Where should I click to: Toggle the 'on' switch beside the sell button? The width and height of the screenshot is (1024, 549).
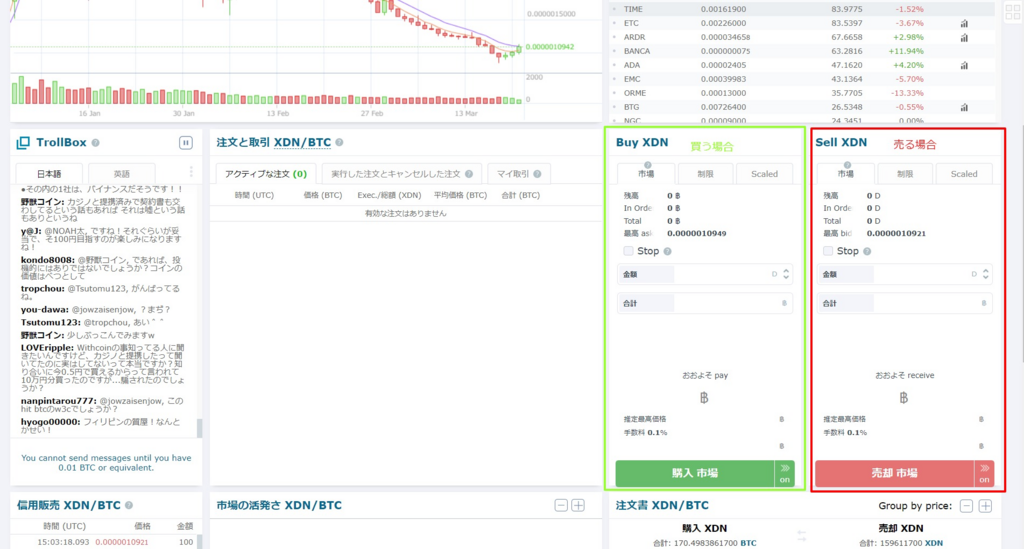tap(985, 473)
